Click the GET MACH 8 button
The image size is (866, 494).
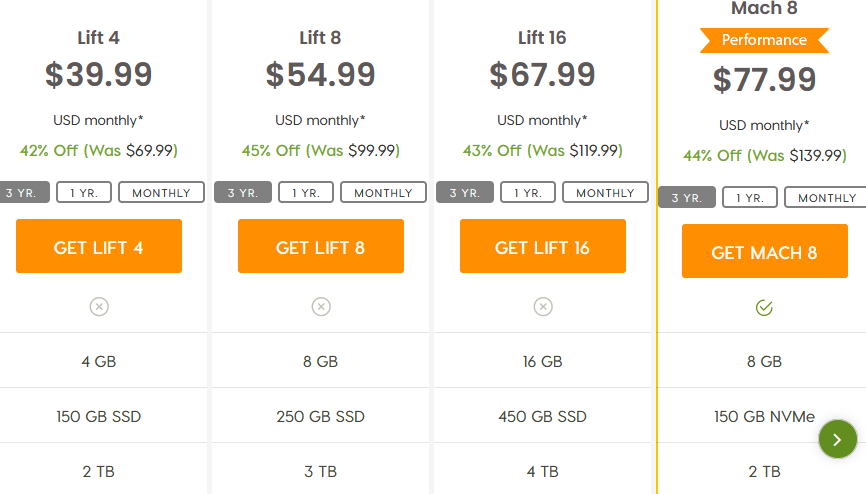(x=765, y=251)
